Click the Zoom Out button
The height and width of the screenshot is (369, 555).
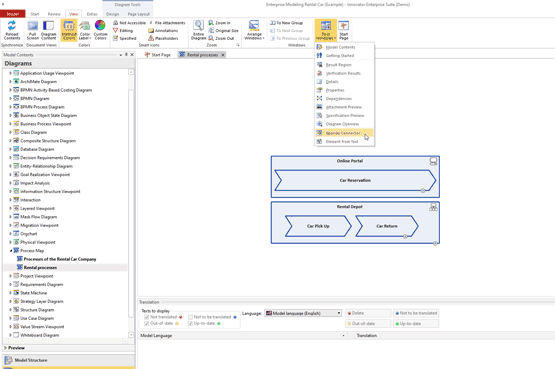click(x=221, y=38)
